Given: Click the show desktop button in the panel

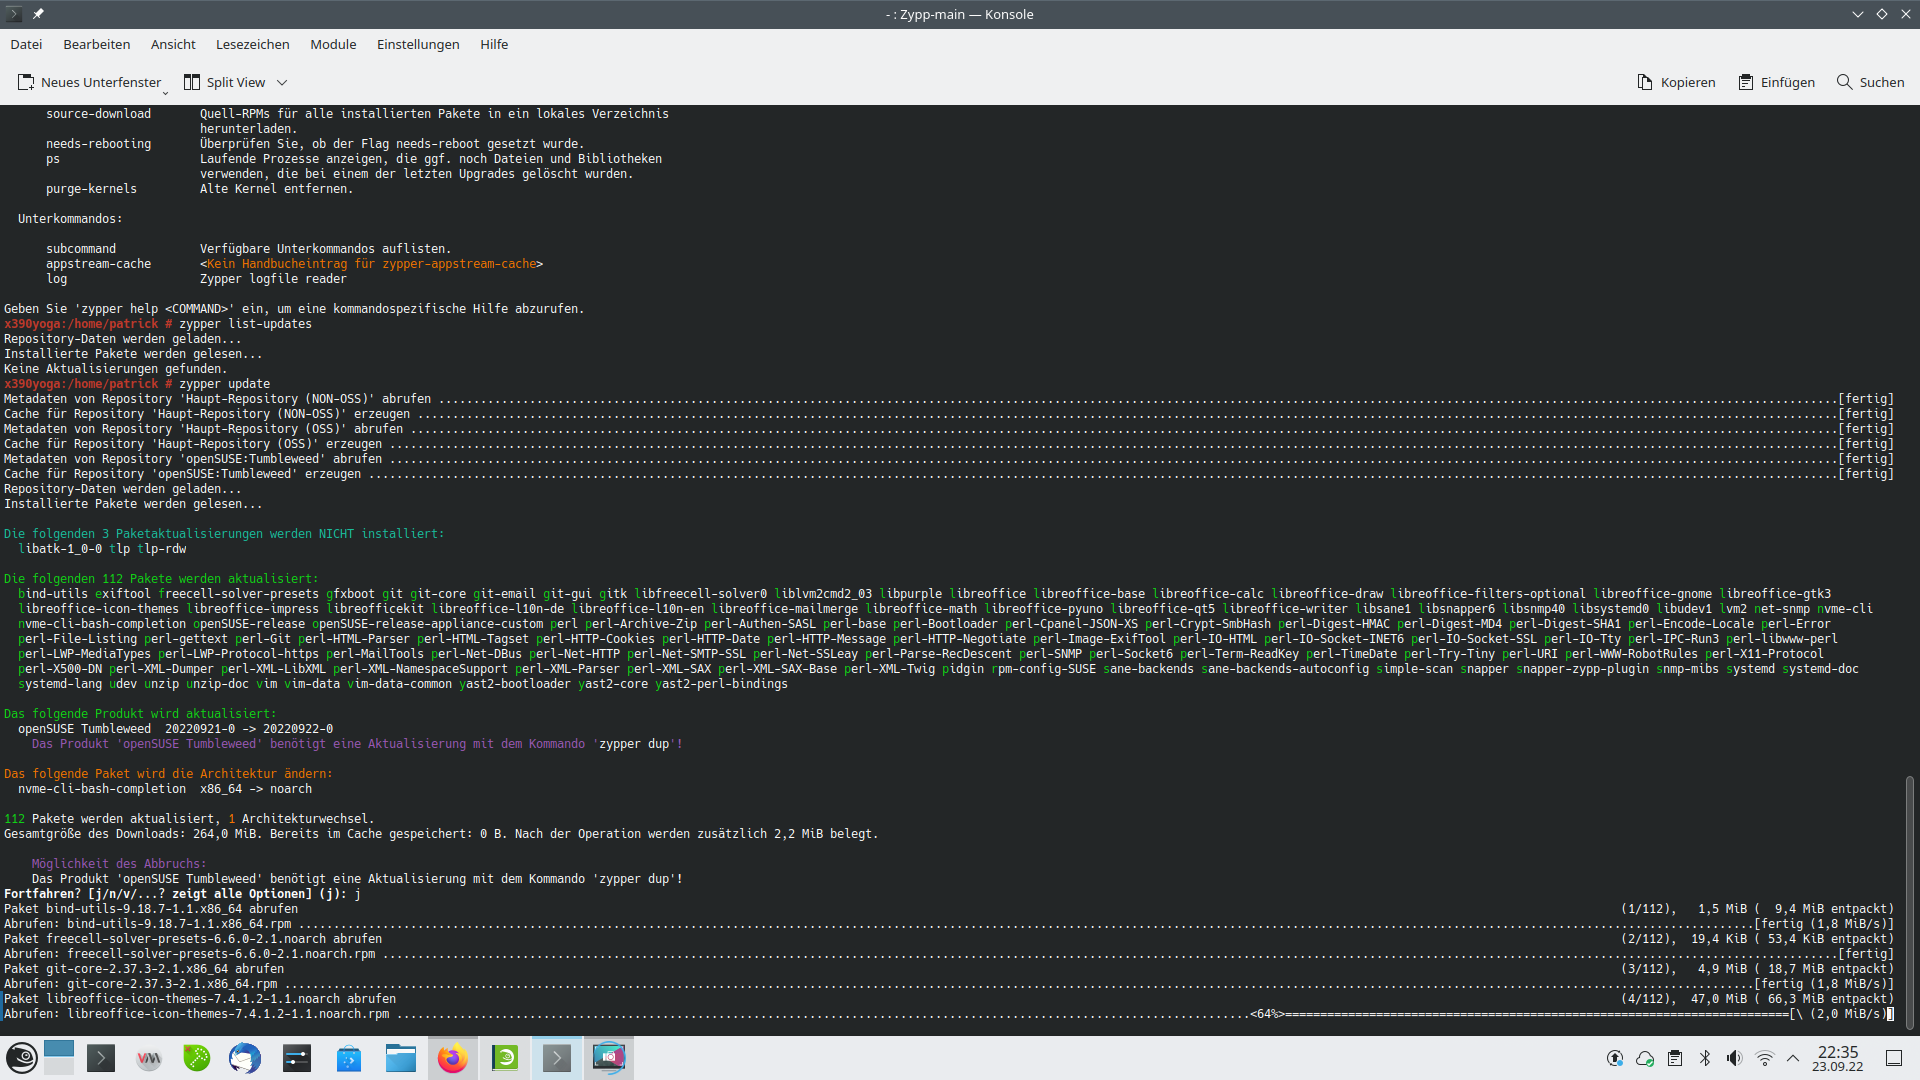Looking at the screenshot, I should click(1894, 1058).
